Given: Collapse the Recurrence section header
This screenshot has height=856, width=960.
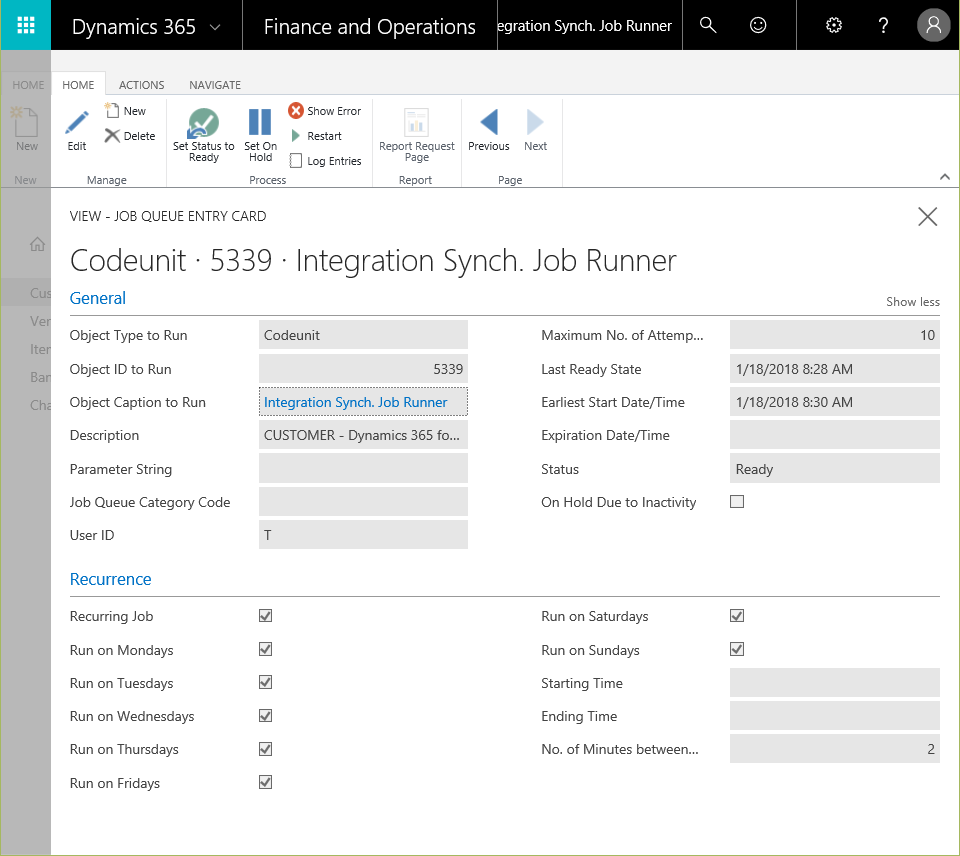Looking at the screenshot, I should [111, 579].
